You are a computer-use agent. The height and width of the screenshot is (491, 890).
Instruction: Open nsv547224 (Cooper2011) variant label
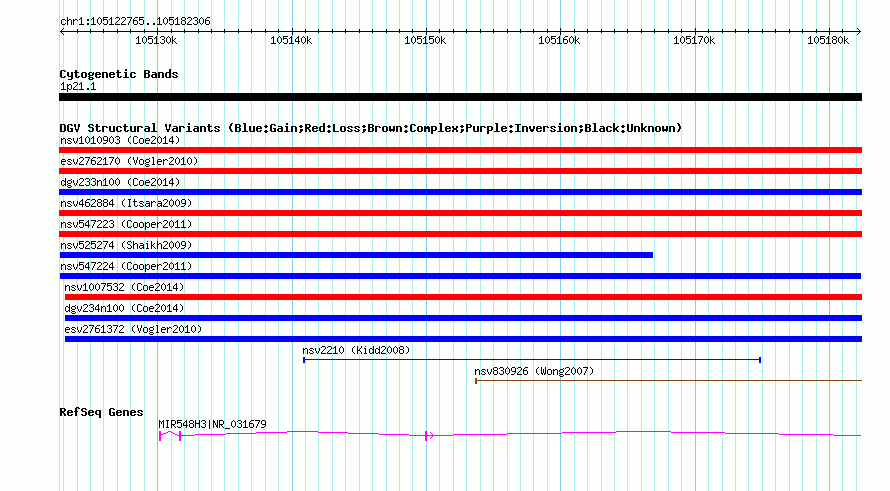point(126,266)
